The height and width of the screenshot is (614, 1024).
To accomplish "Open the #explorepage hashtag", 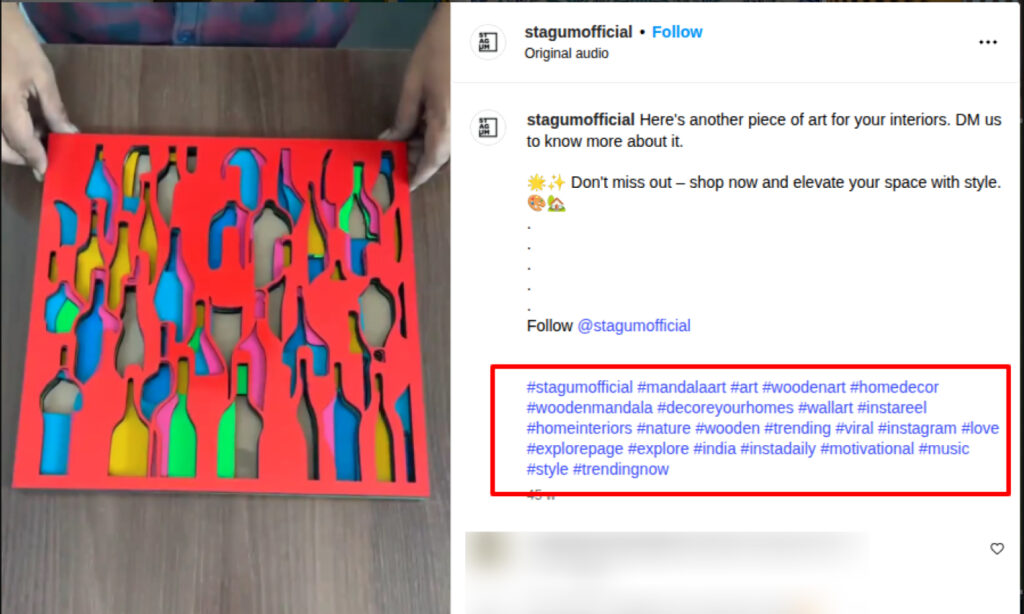I will [575, 449].
